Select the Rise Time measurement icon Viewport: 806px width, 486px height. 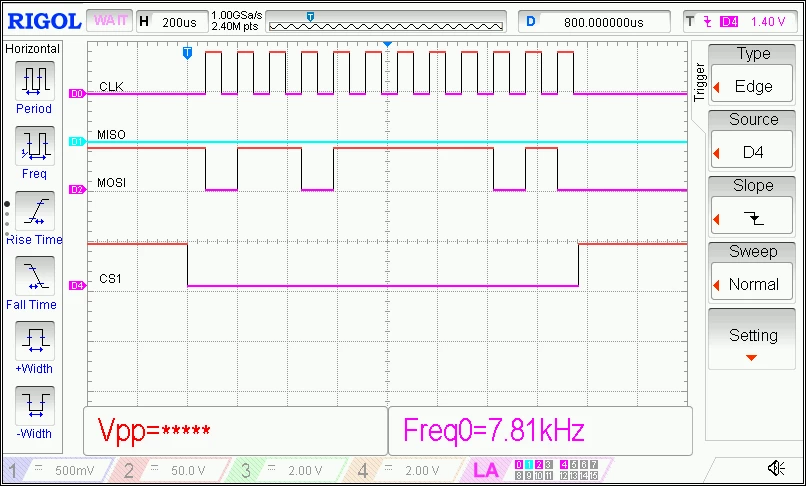click(34, 211)
